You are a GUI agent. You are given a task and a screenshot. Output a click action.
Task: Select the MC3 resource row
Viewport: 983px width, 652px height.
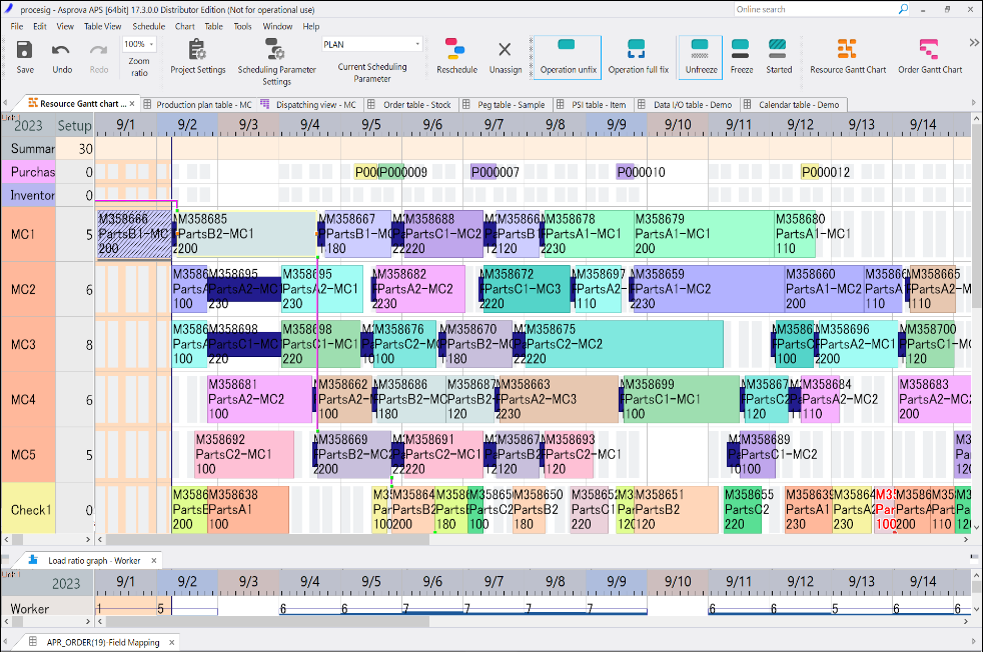click(x=28, y=345)
